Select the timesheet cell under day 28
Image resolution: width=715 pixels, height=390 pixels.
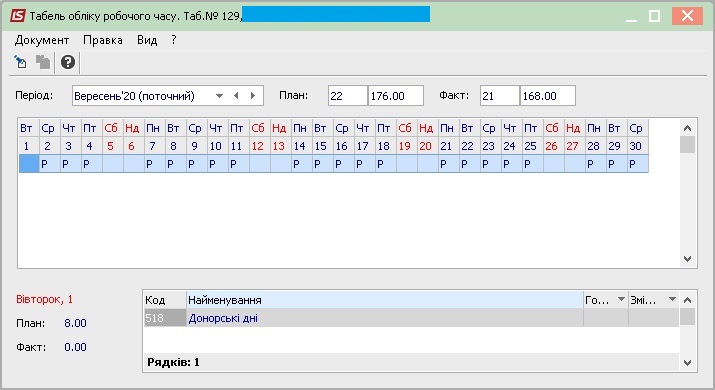click(x=596, y=164)
